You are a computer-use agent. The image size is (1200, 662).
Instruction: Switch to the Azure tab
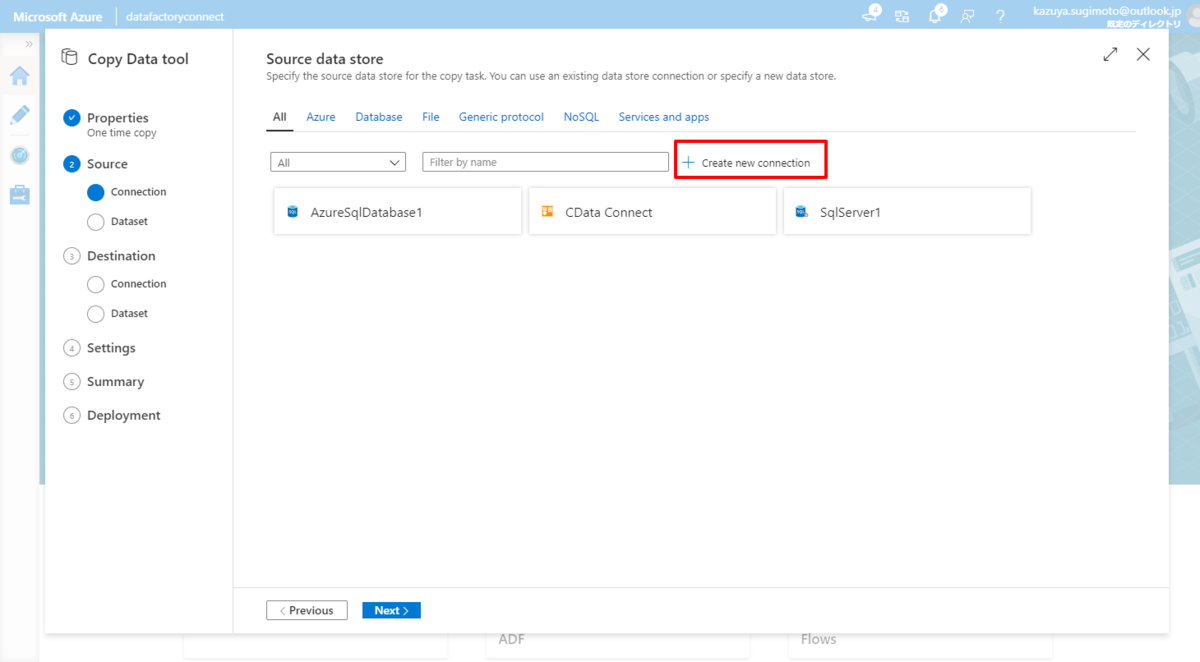[x=321, y=117]
